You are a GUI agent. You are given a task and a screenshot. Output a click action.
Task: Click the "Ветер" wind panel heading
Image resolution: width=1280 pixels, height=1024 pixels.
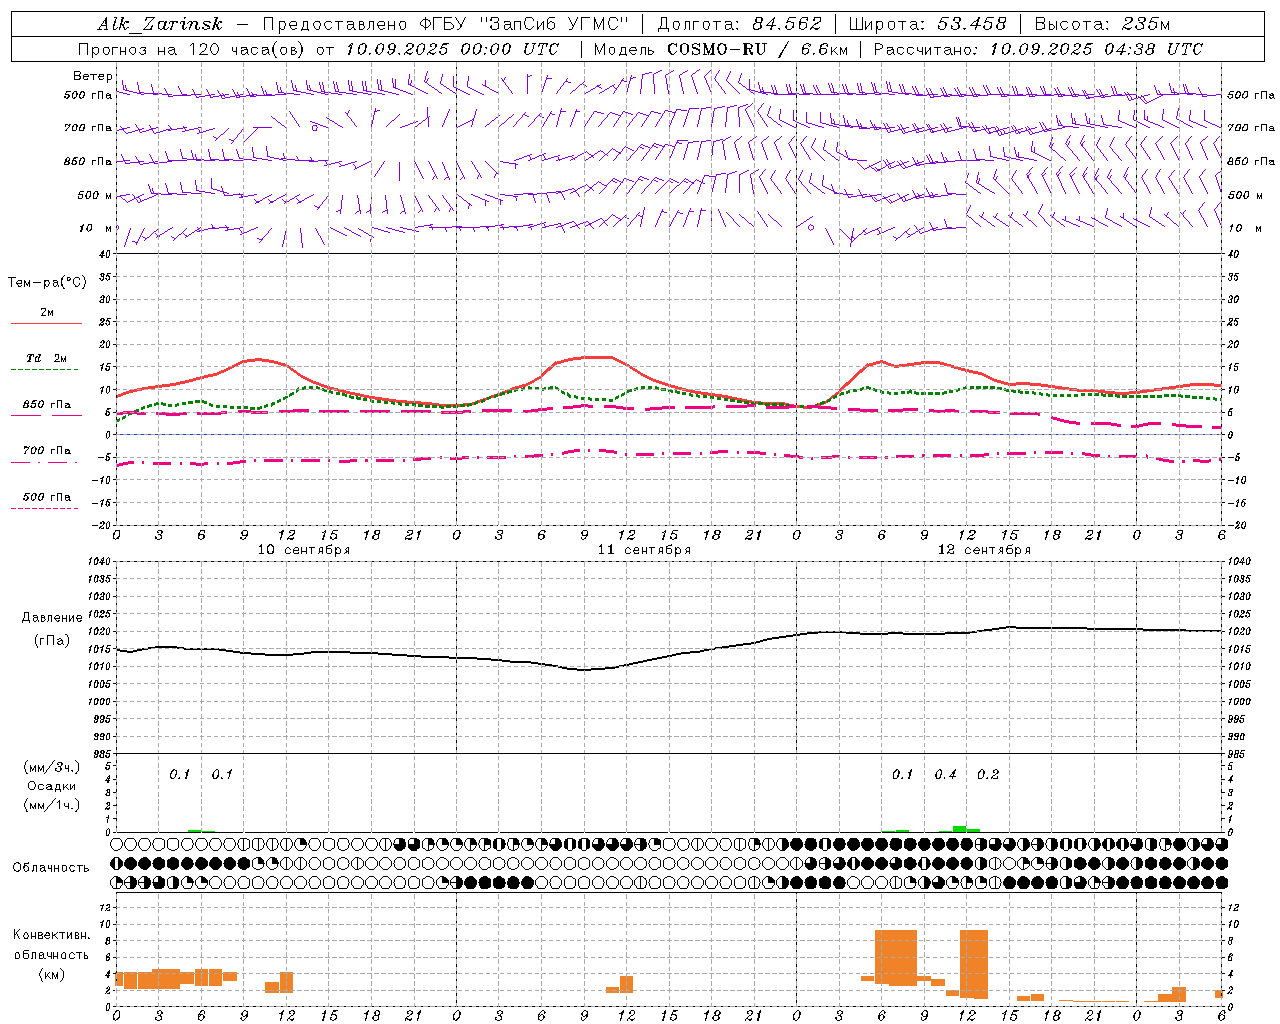[x=92, y=76]
